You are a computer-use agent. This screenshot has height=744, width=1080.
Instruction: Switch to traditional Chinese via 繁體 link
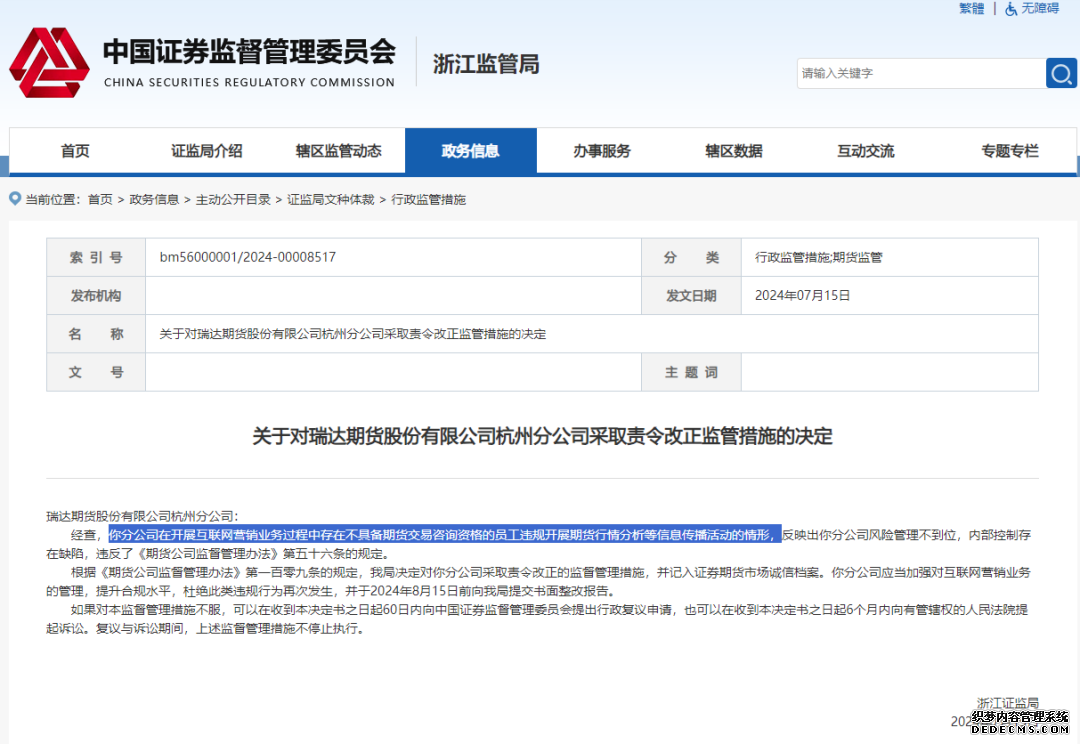pyautogui.click(x=972, y=8)
